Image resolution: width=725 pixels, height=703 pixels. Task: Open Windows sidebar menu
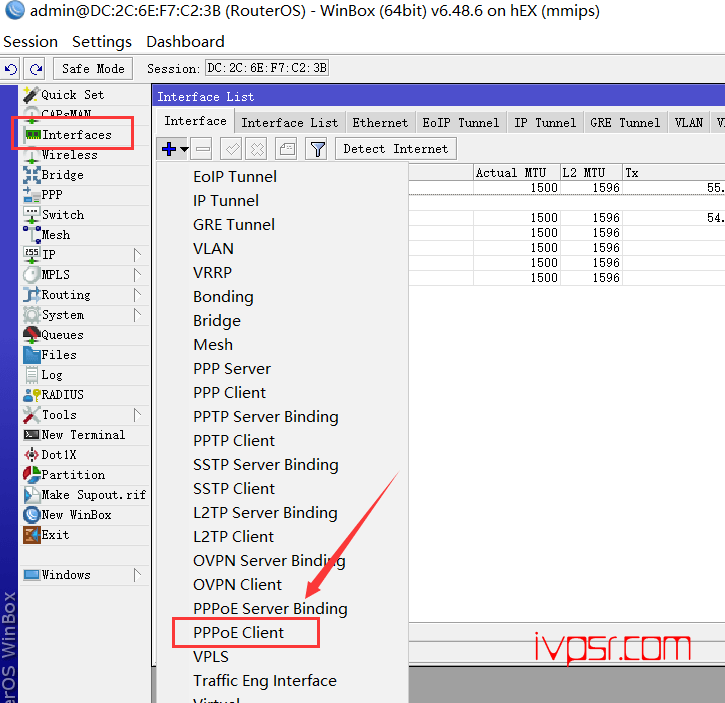[86, 575]
